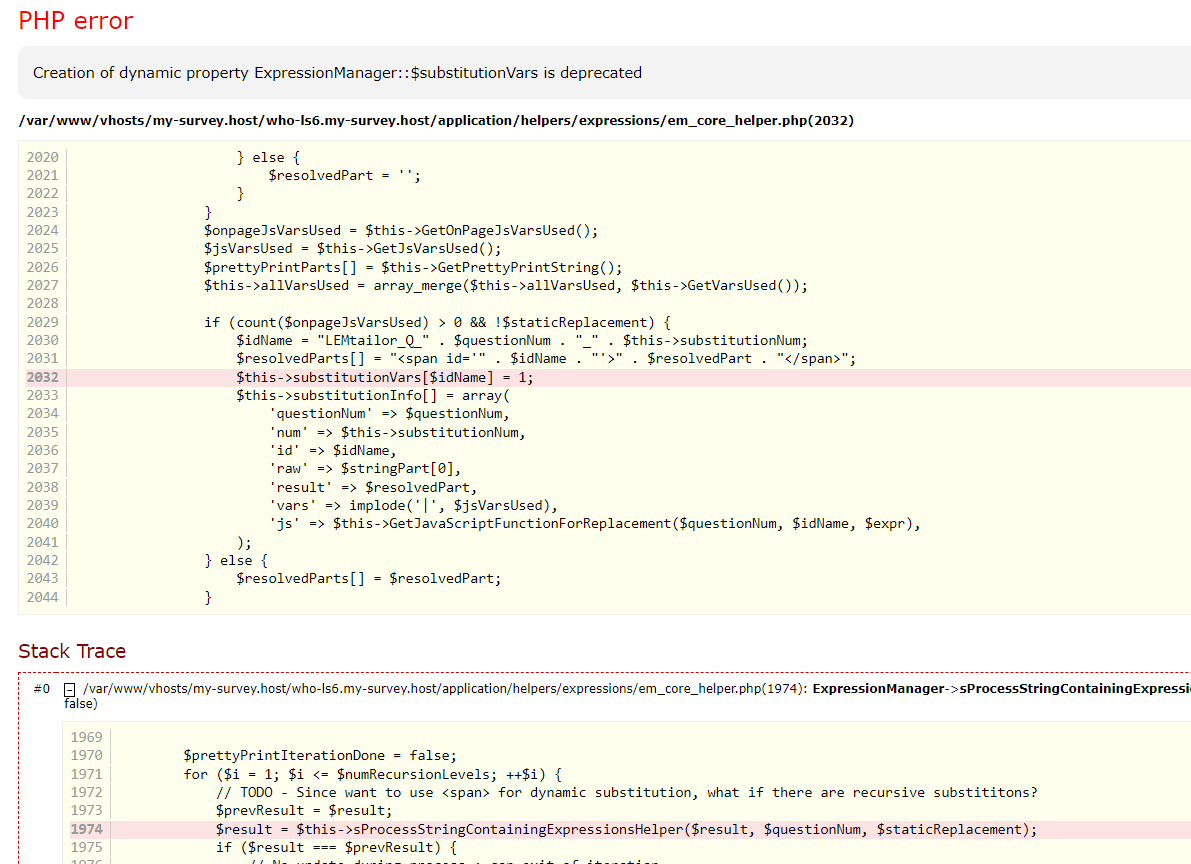Click line number 2044 in gutter

tap(42, 597)
